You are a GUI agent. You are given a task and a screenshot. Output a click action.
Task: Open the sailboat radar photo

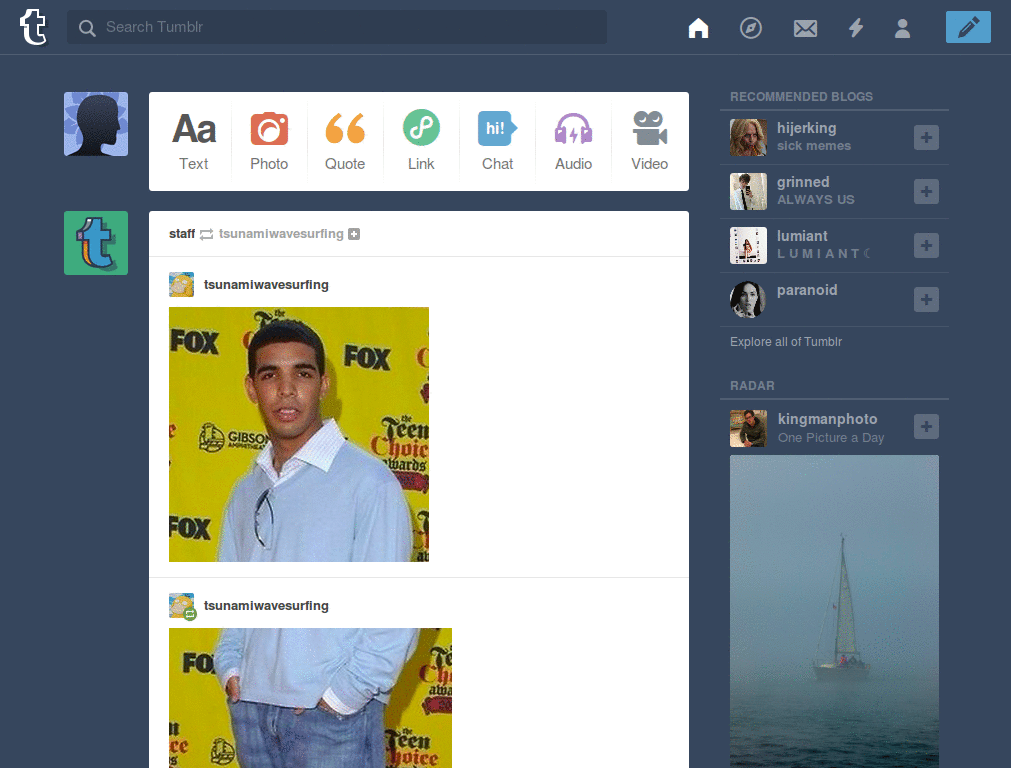coord(834,611)
